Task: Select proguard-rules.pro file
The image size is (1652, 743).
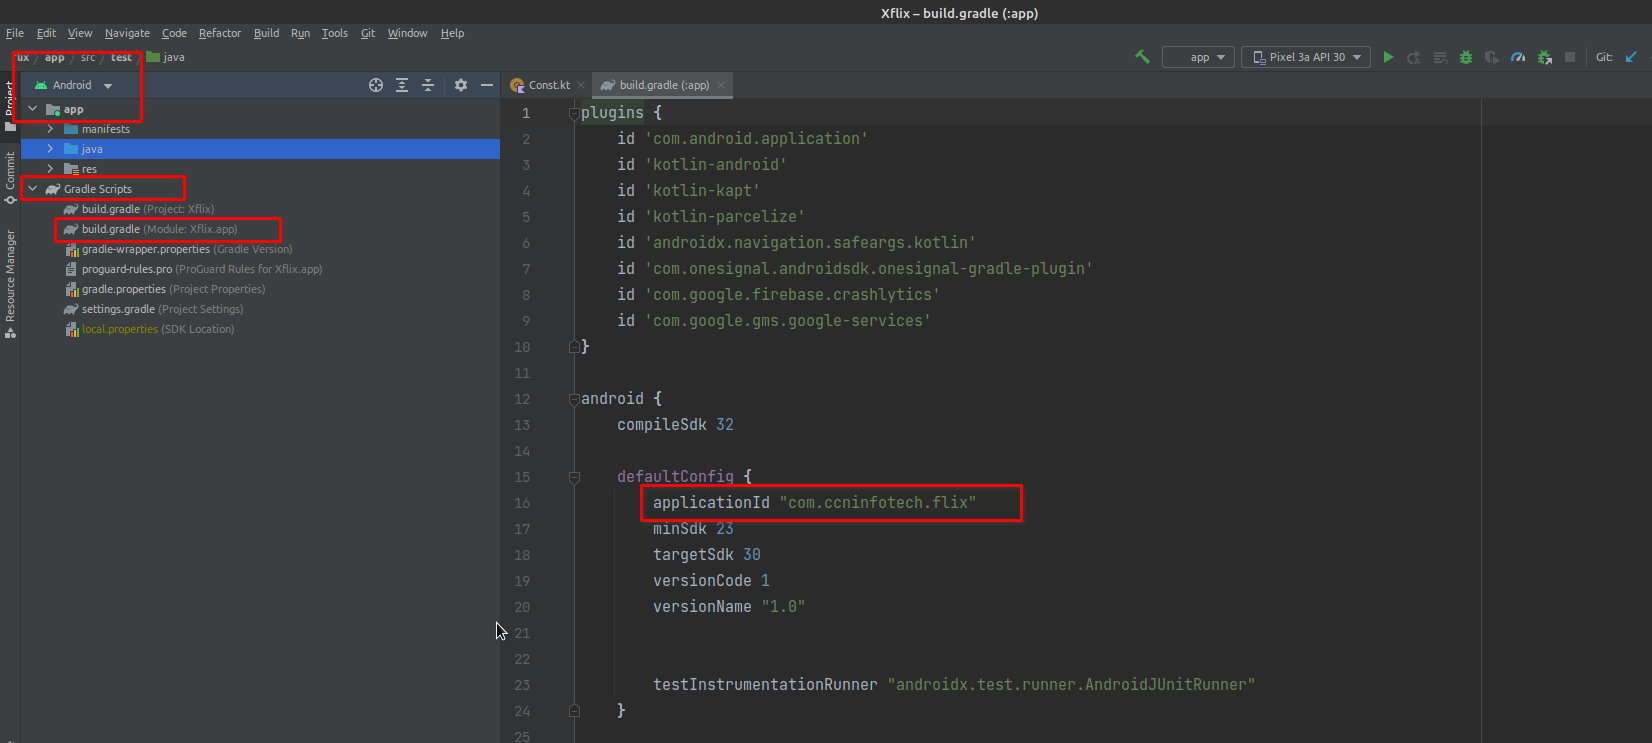Action: click(x=193, y=269)
